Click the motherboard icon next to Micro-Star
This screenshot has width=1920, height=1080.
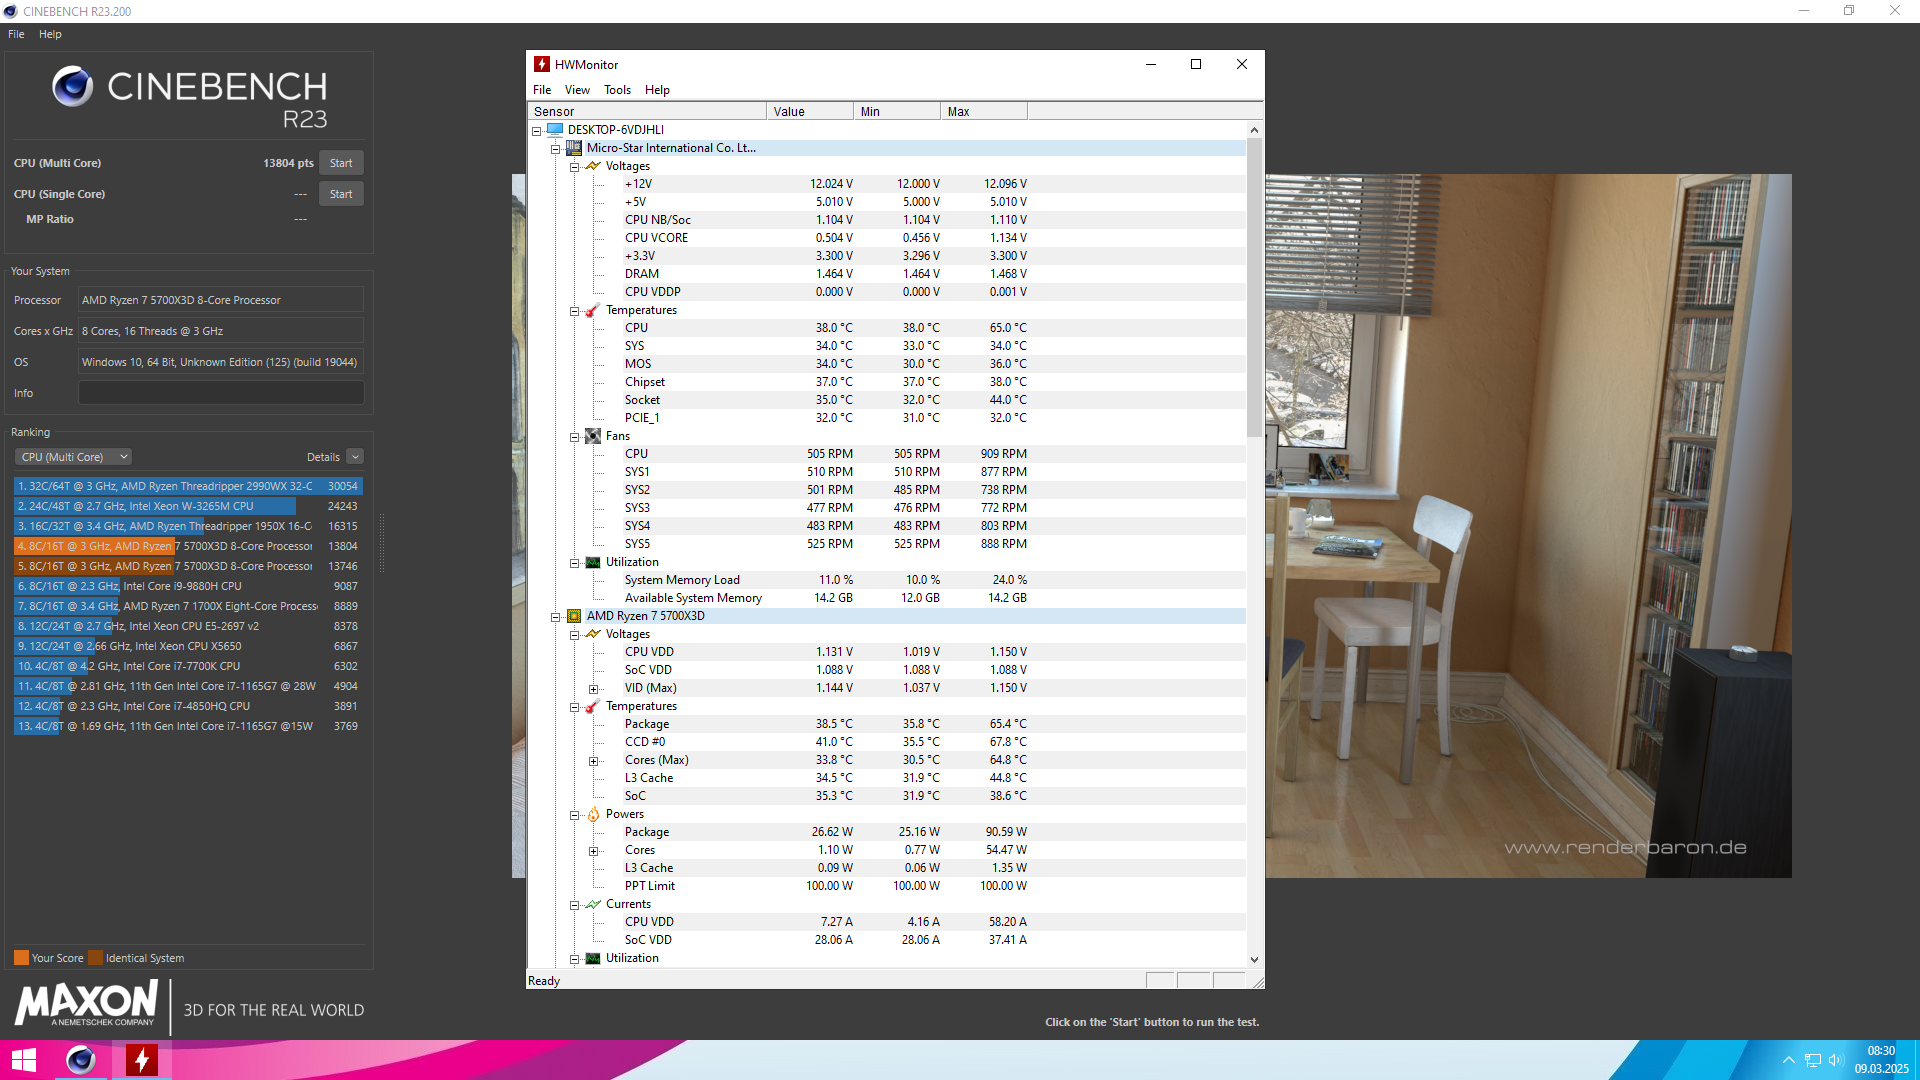[574, 148]
